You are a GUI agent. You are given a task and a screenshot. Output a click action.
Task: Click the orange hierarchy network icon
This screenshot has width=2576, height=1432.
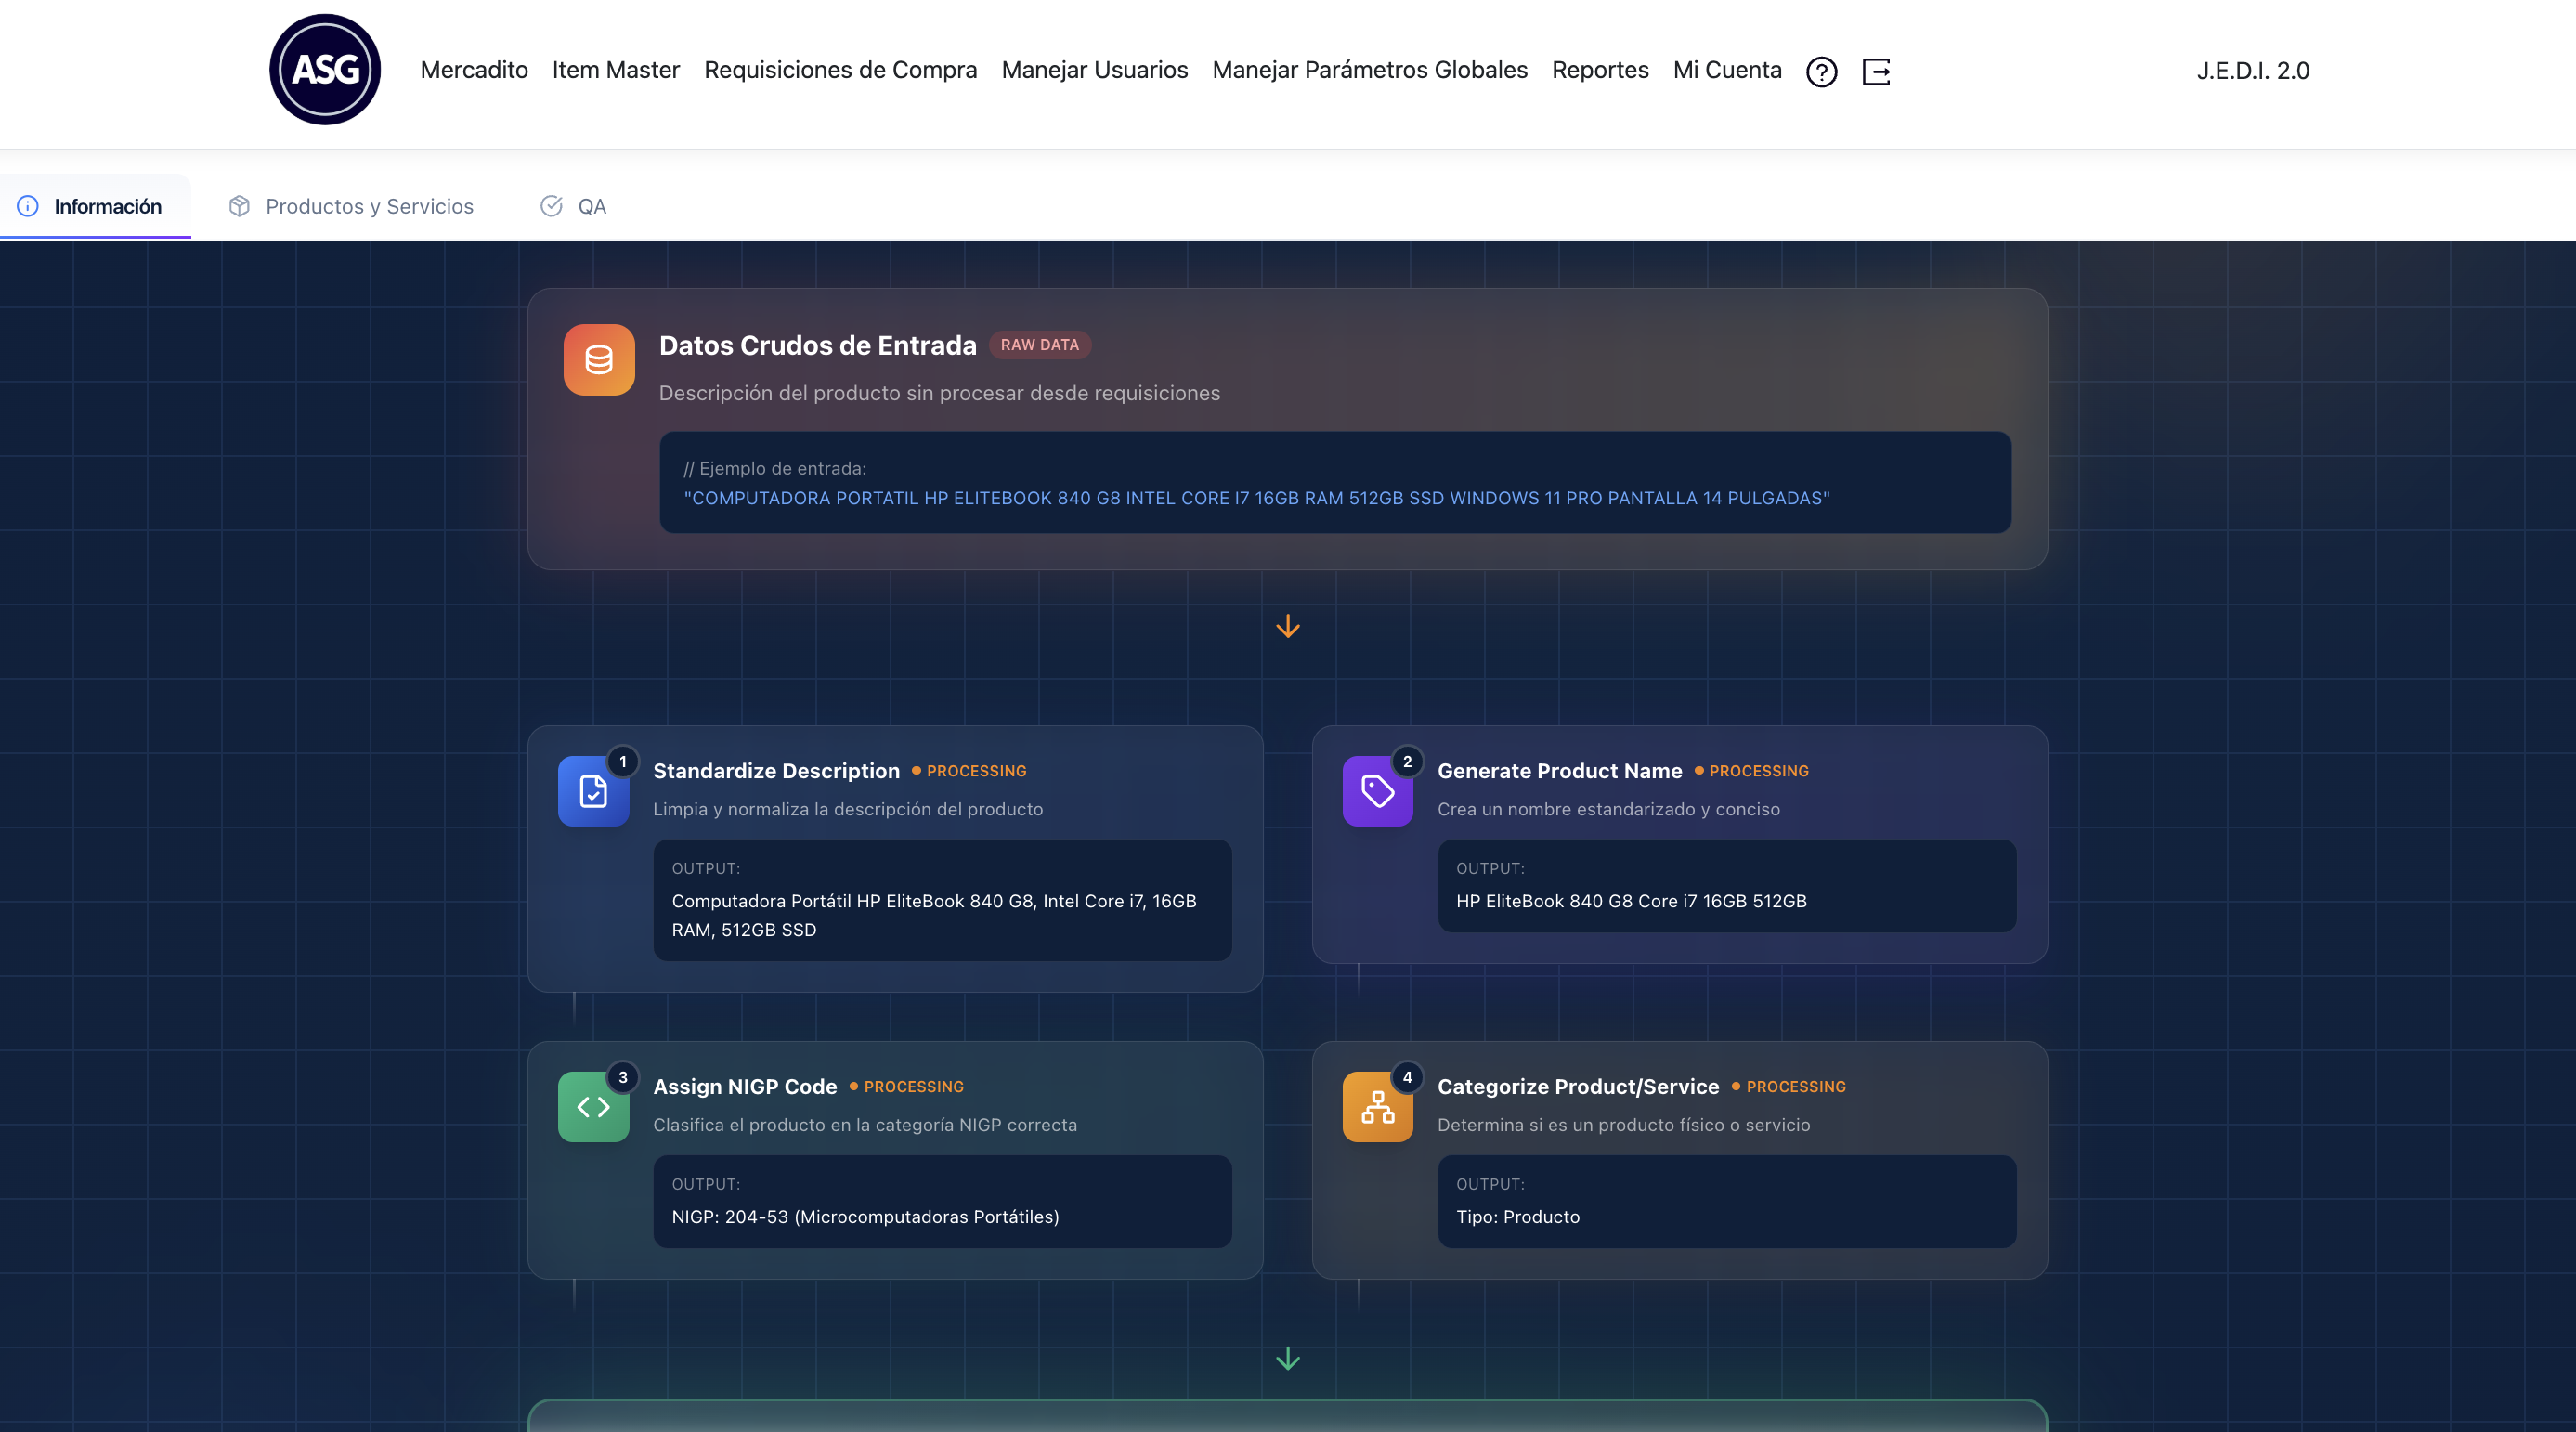(x=1377, y=1106)
